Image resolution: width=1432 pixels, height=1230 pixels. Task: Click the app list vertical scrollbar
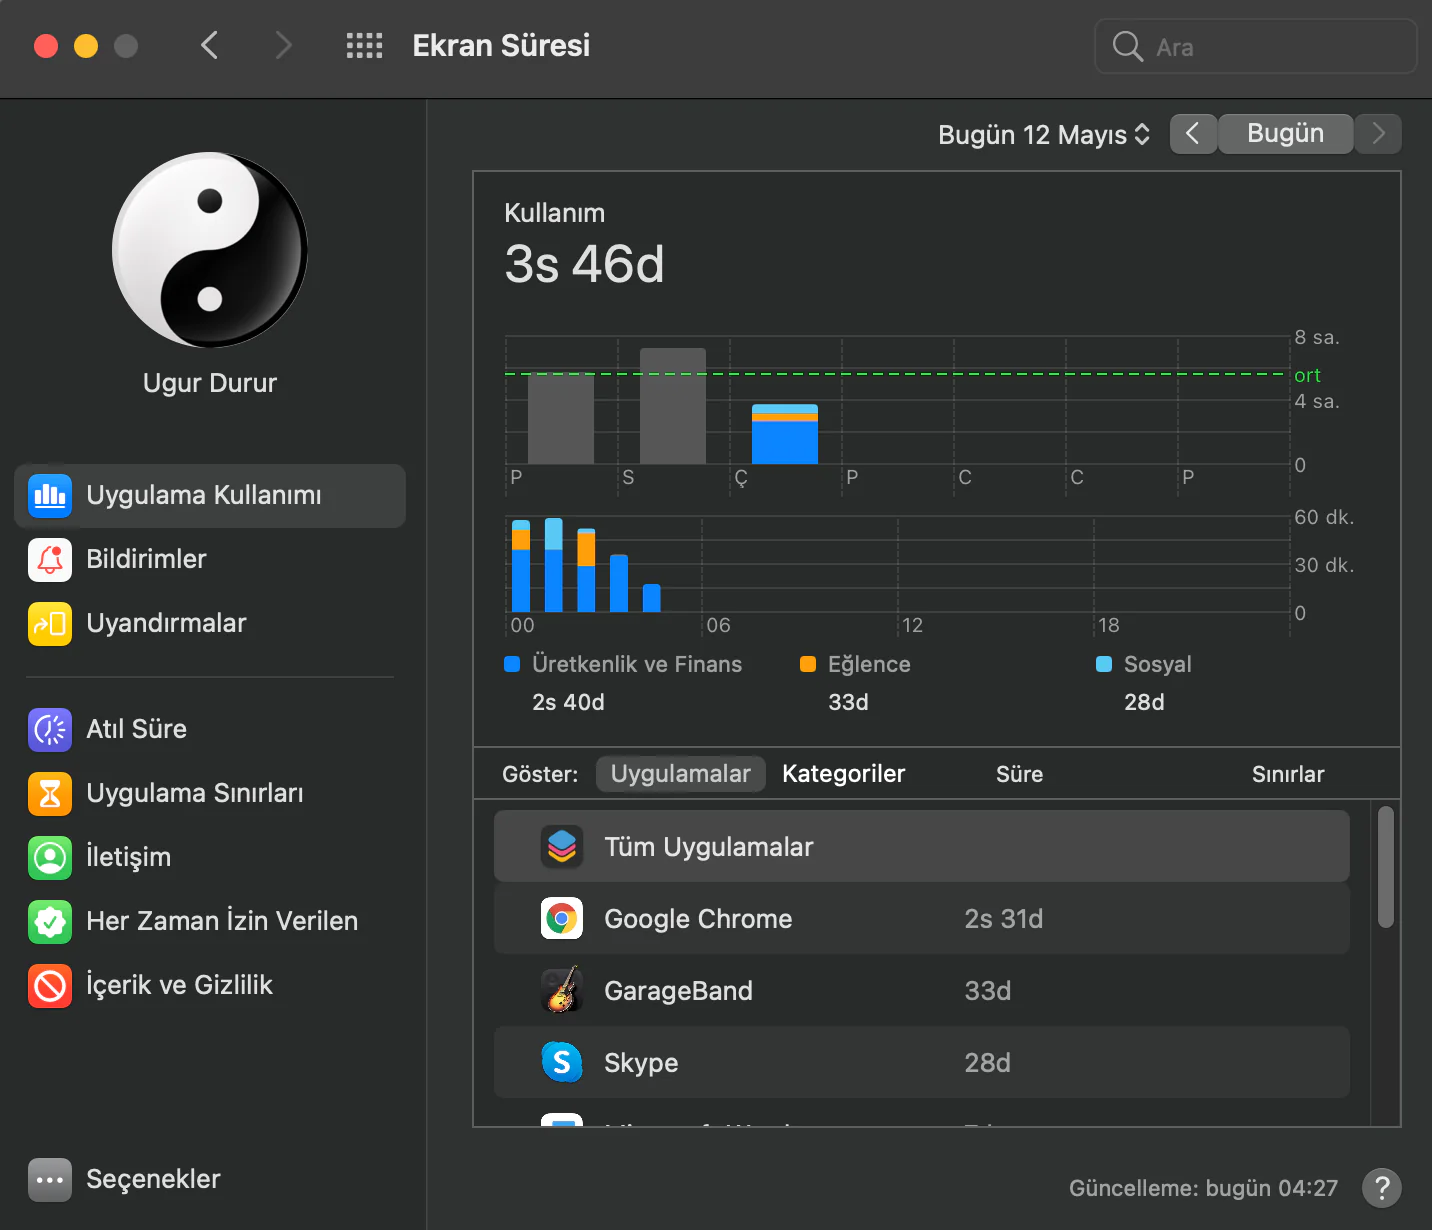(1385, 868)
